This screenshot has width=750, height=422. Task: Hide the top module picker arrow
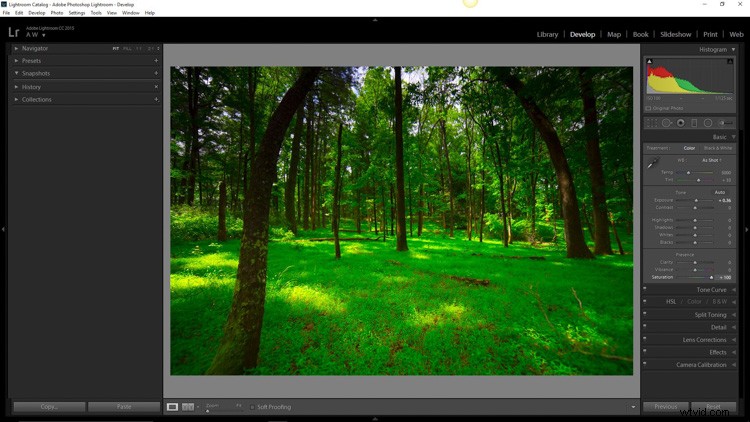coord(375,20)
